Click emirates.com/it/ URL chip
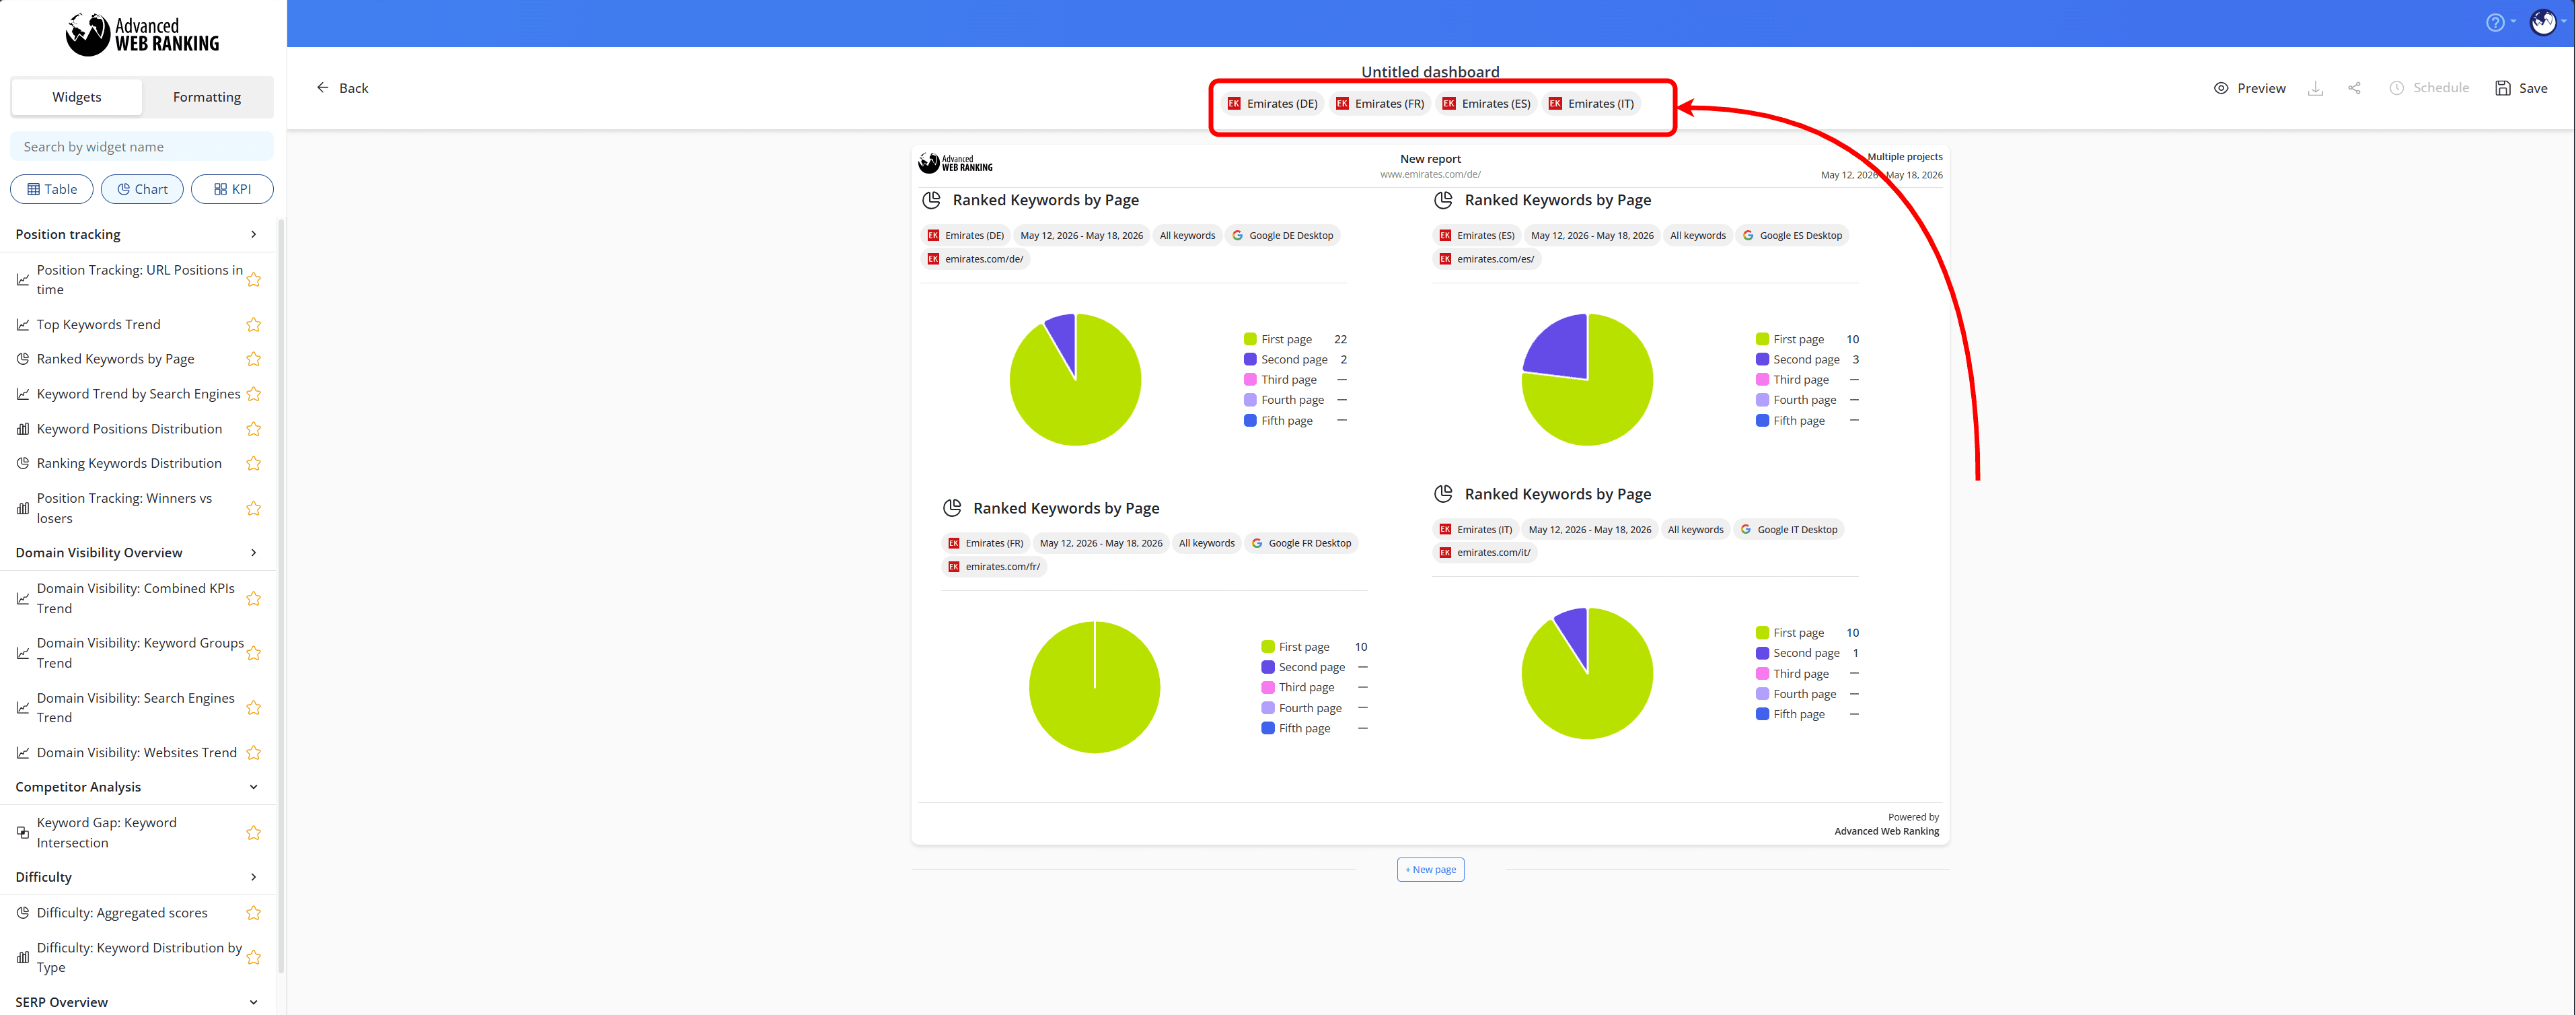This screenshot has width=2576, height=1015. click(x=1484, y=553)
